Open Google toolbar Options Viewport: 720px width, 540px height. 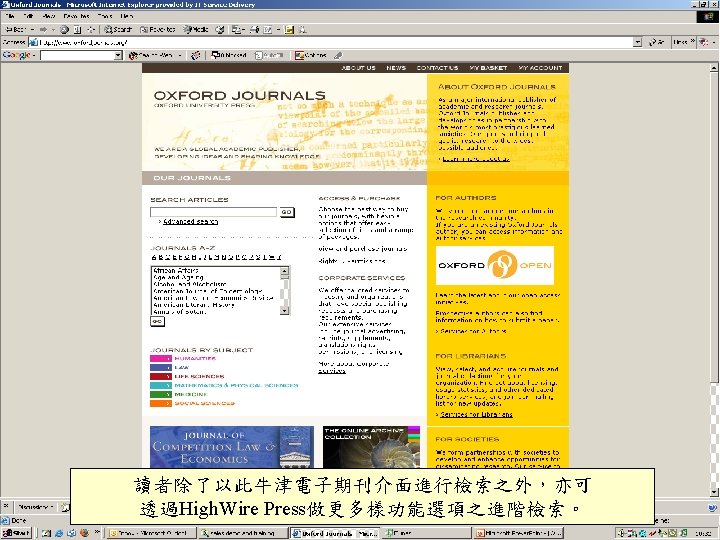click(310, 56)
